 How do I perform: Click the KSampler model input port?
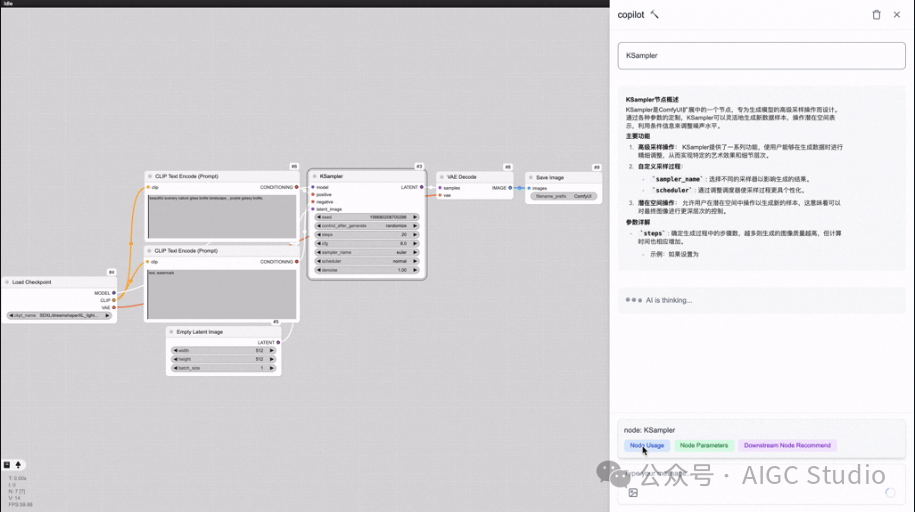(x=313, y=187)
